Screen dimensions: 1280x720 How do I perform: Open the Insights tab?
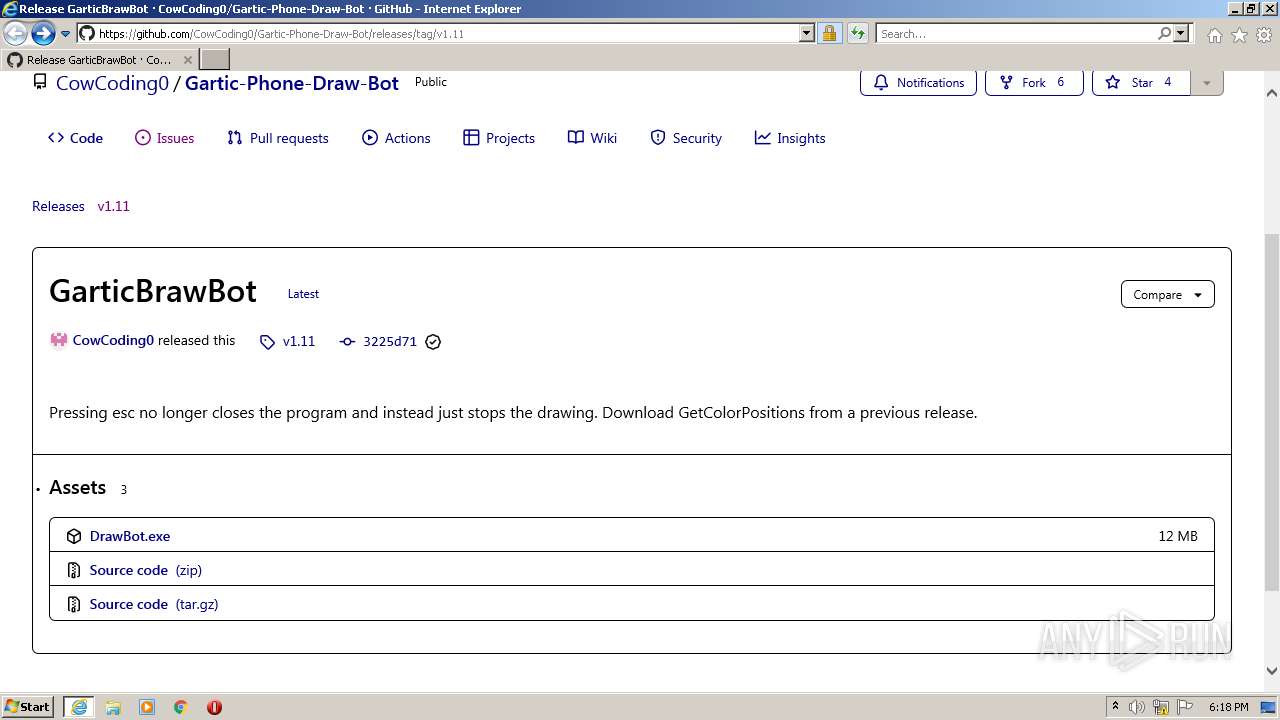(x=790, y=138)
